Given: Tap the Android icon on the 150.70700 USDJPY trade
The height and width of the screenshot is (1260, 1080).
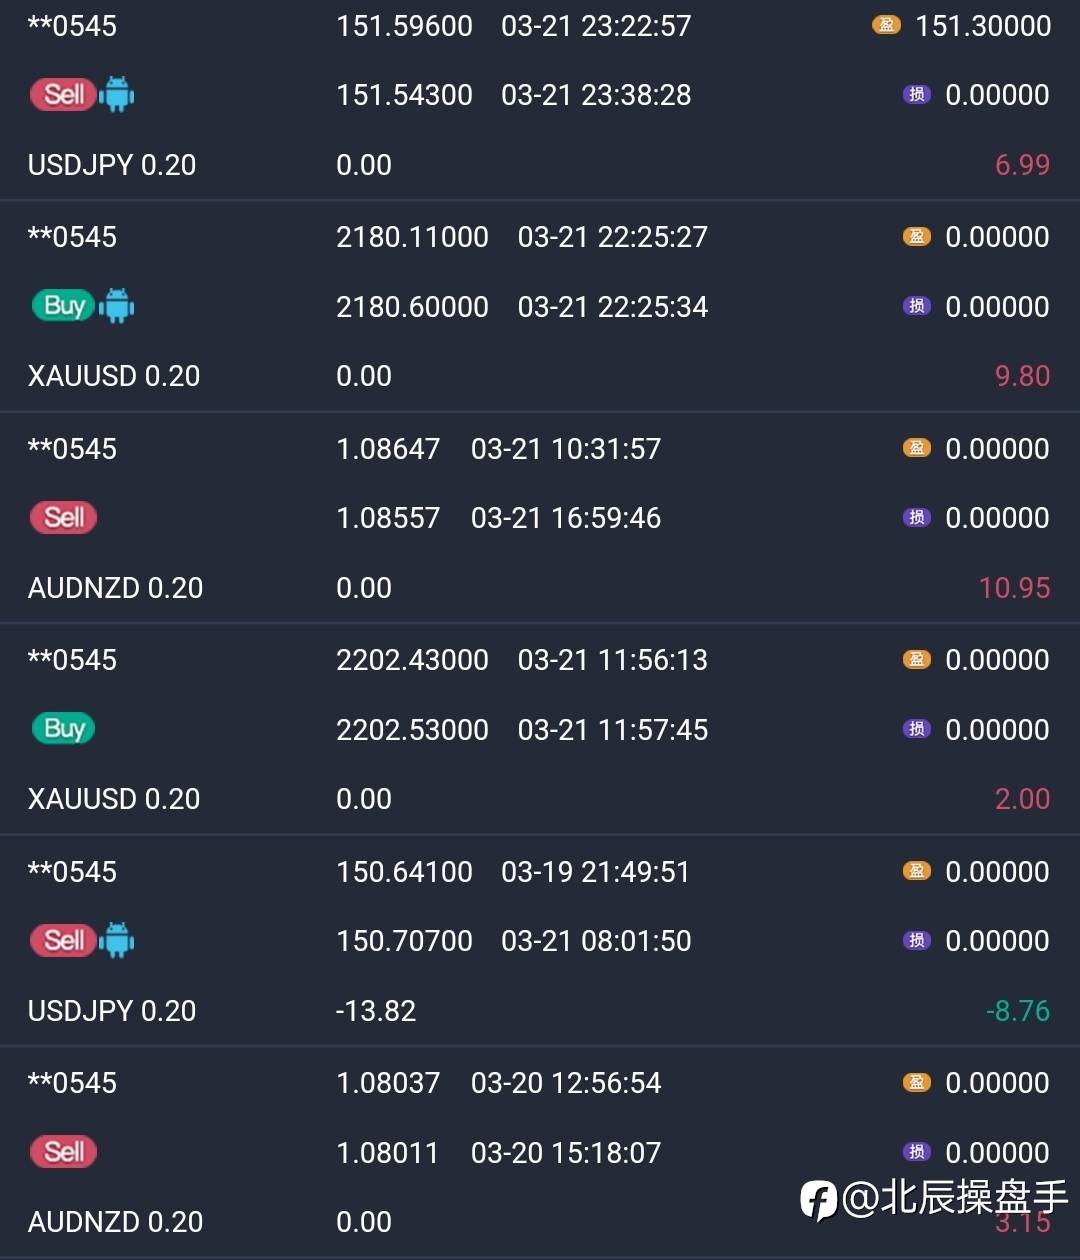Looking at the screenshot, I should click(117, 940).
